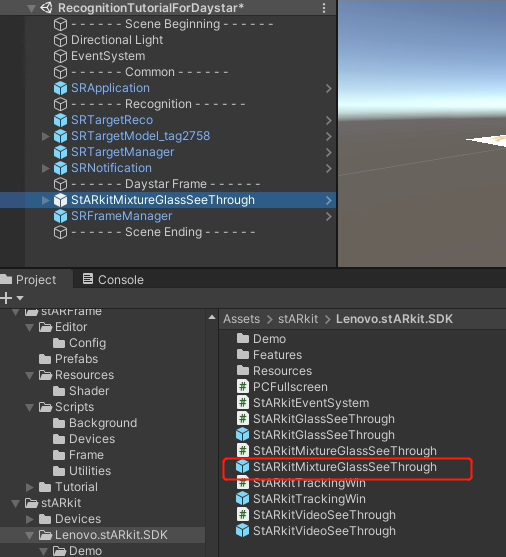Viewport: 506px width, 557px height.
Task: Click the PCFullscreen script icon
Action: [x=243, y=386]
